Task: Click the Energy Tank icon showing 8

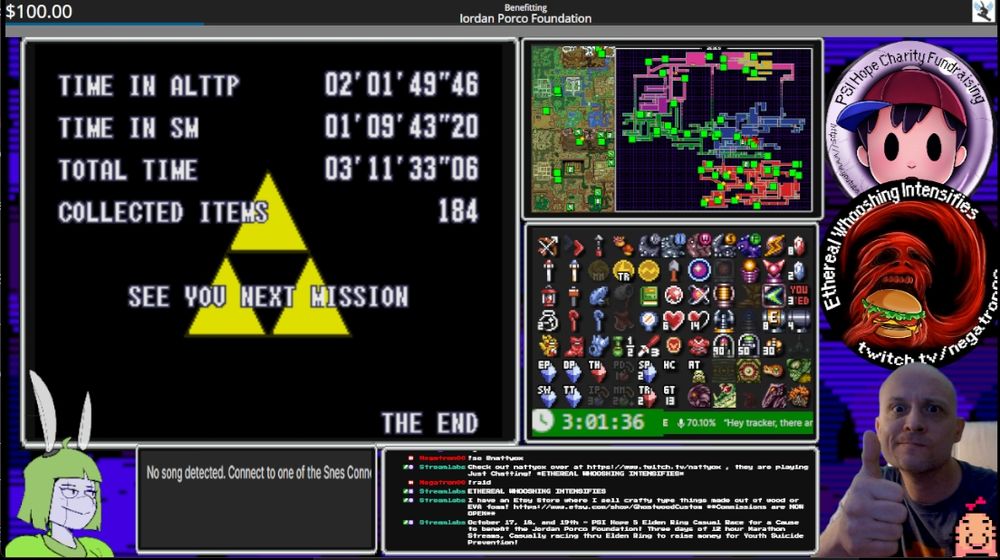Action: [x=774, y=321]
